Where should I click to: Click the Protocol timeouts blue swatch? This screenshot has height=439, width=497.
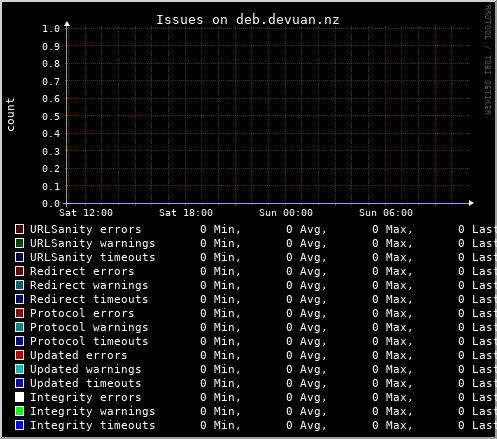point(19,341)
